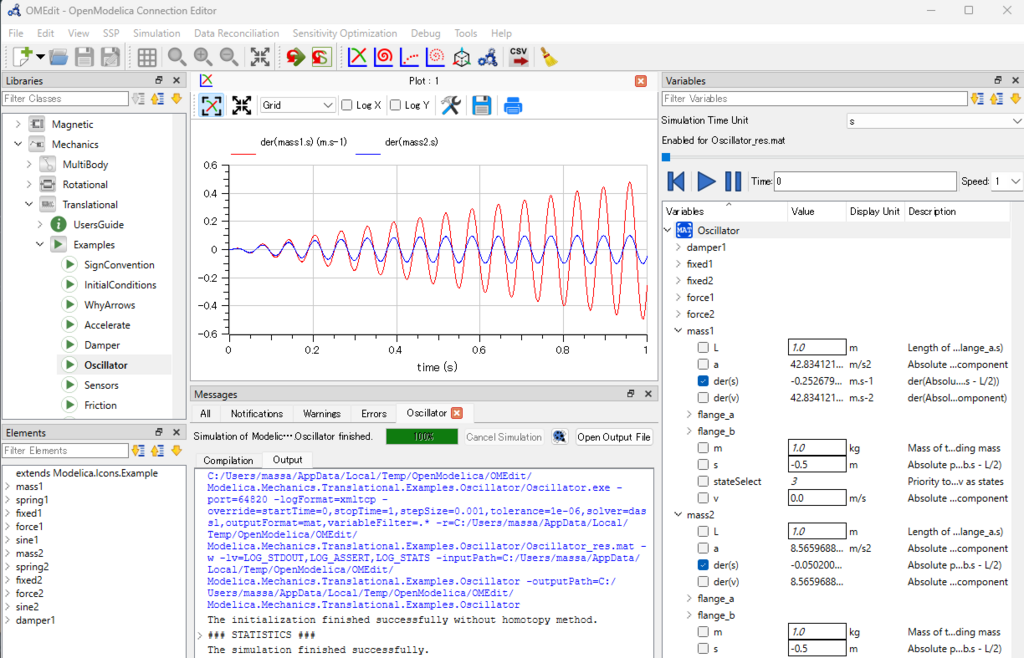The width and height of the screenshot is (1024, 658).
Task: Open the Simulation Time Unit dropdown
Action: click(x=933, y=120)
